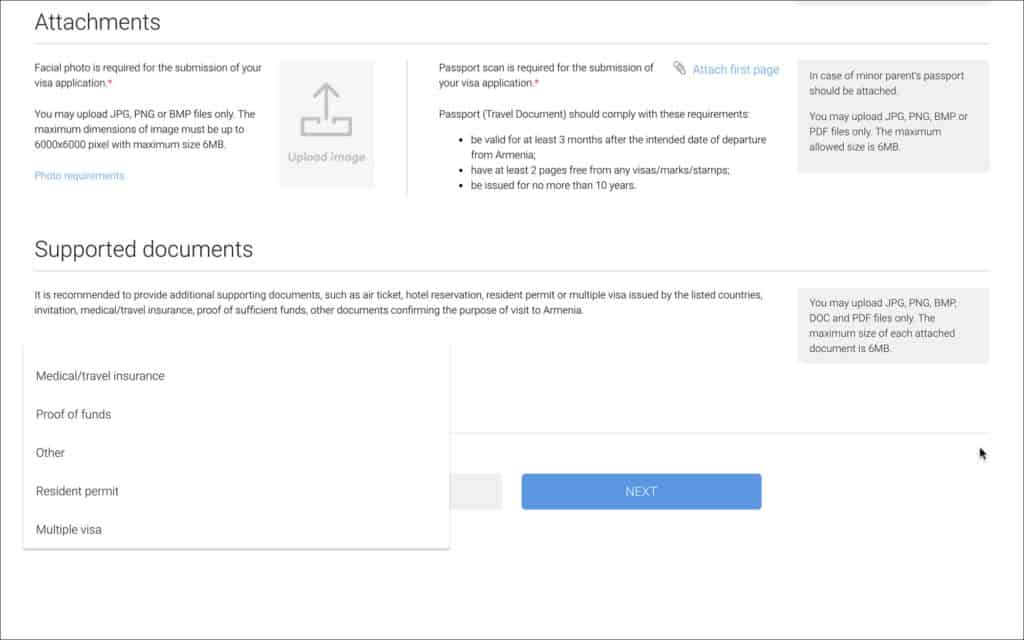Click the 'It is recommended to provide' paragraph
The width and height of the screenshot is (1024, 640).
point(398,302)
